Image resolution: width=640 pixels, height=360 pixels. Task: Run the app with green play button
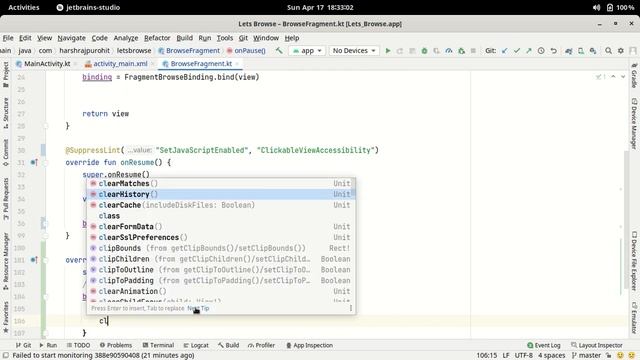pos(388,51)
